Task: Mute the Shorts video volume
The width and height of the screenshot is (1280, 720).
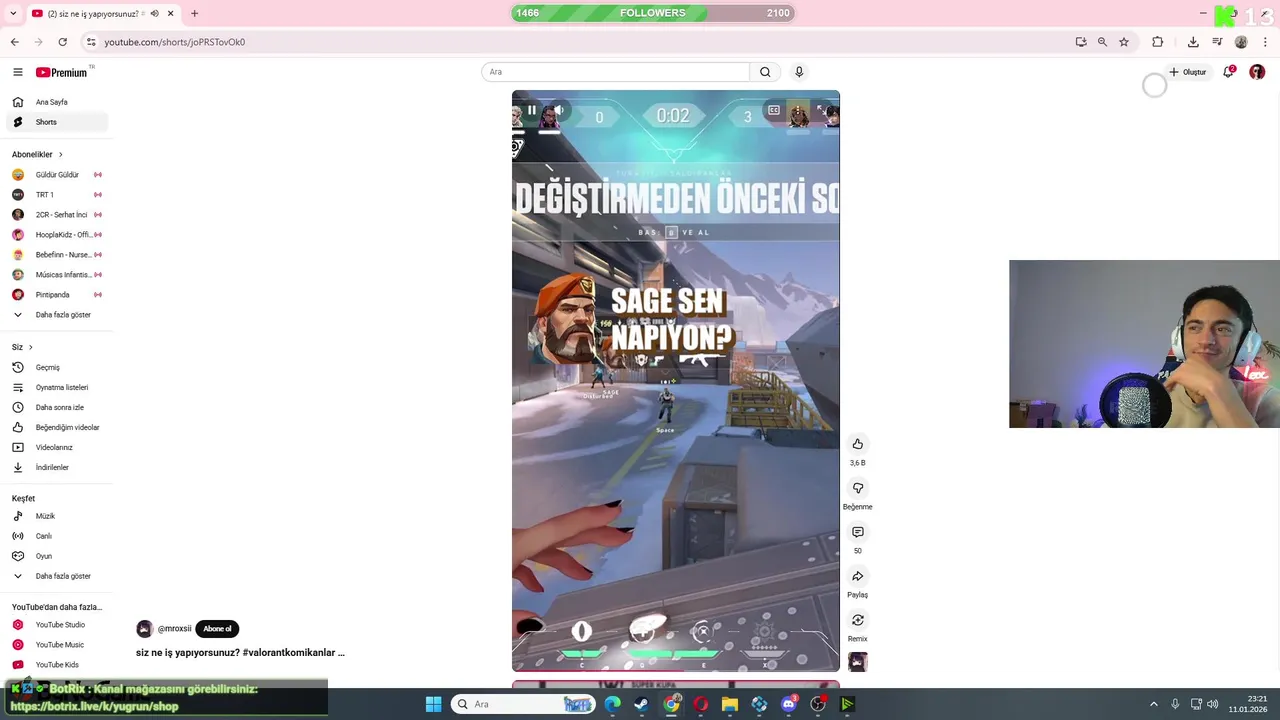Action: pyautogui.click(x=559, y=110)
